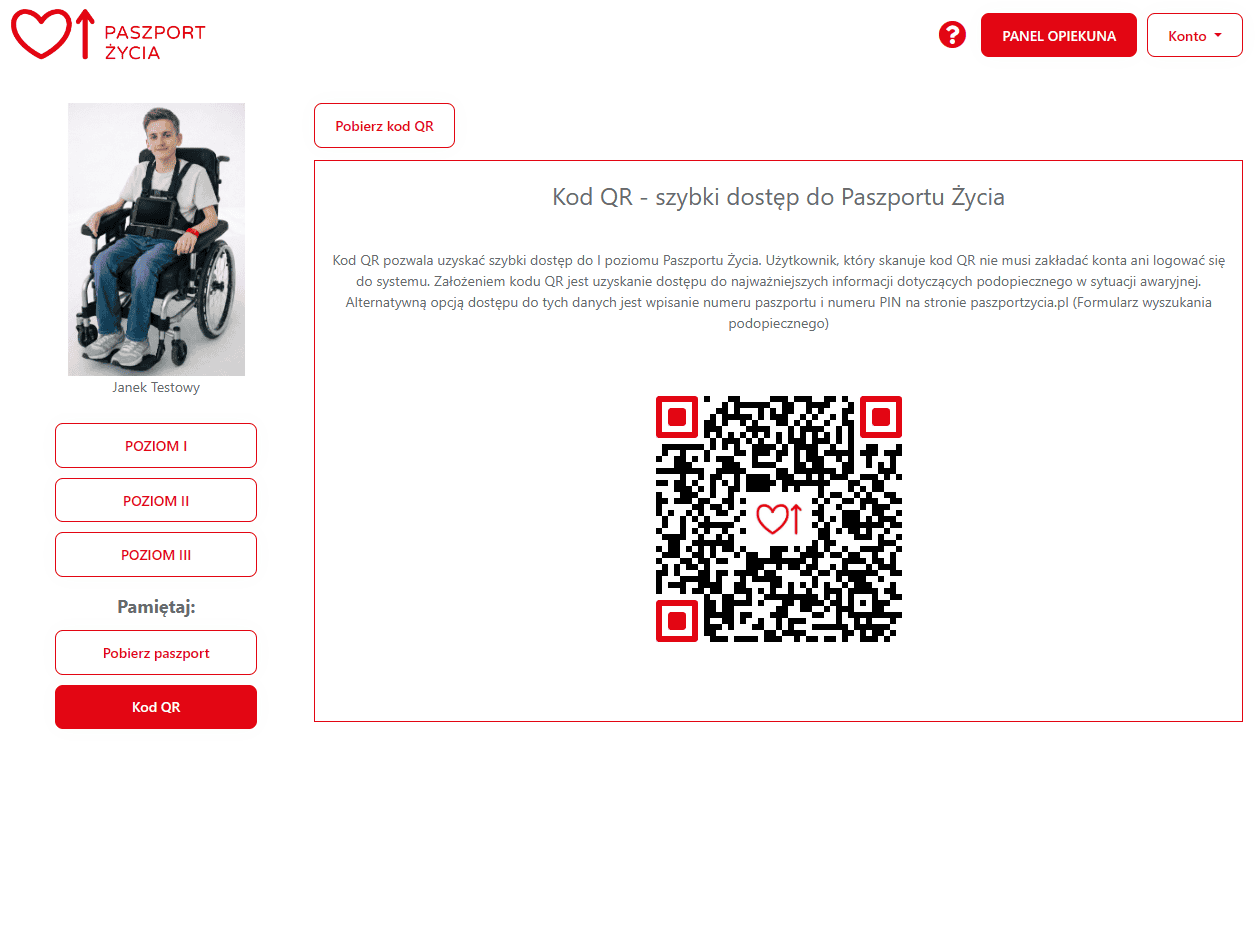Select the active Kod QR sidebar item
This screenshot has height=935, width=1260.
[156, 707]
